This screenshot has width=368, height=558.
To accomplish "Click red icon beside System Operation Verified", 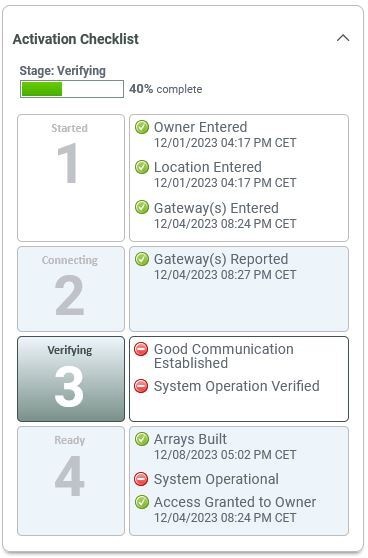I will click(x=141, y=386).
